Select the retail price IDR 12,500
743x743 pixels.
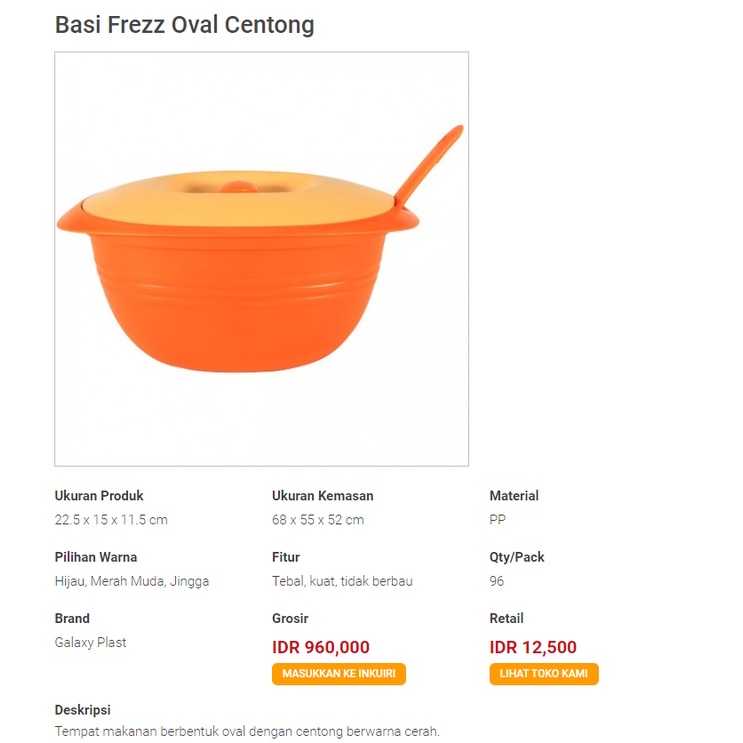[x=533, y=647]
